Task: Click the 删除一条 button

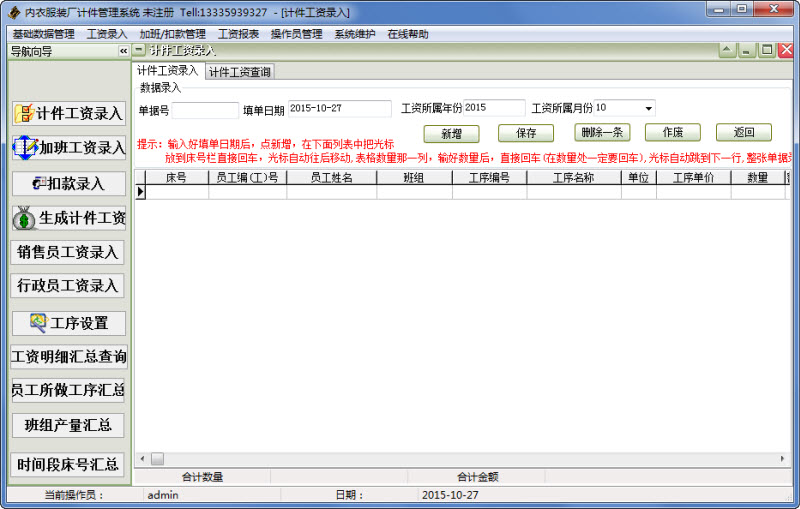Action: pos(603,133)
